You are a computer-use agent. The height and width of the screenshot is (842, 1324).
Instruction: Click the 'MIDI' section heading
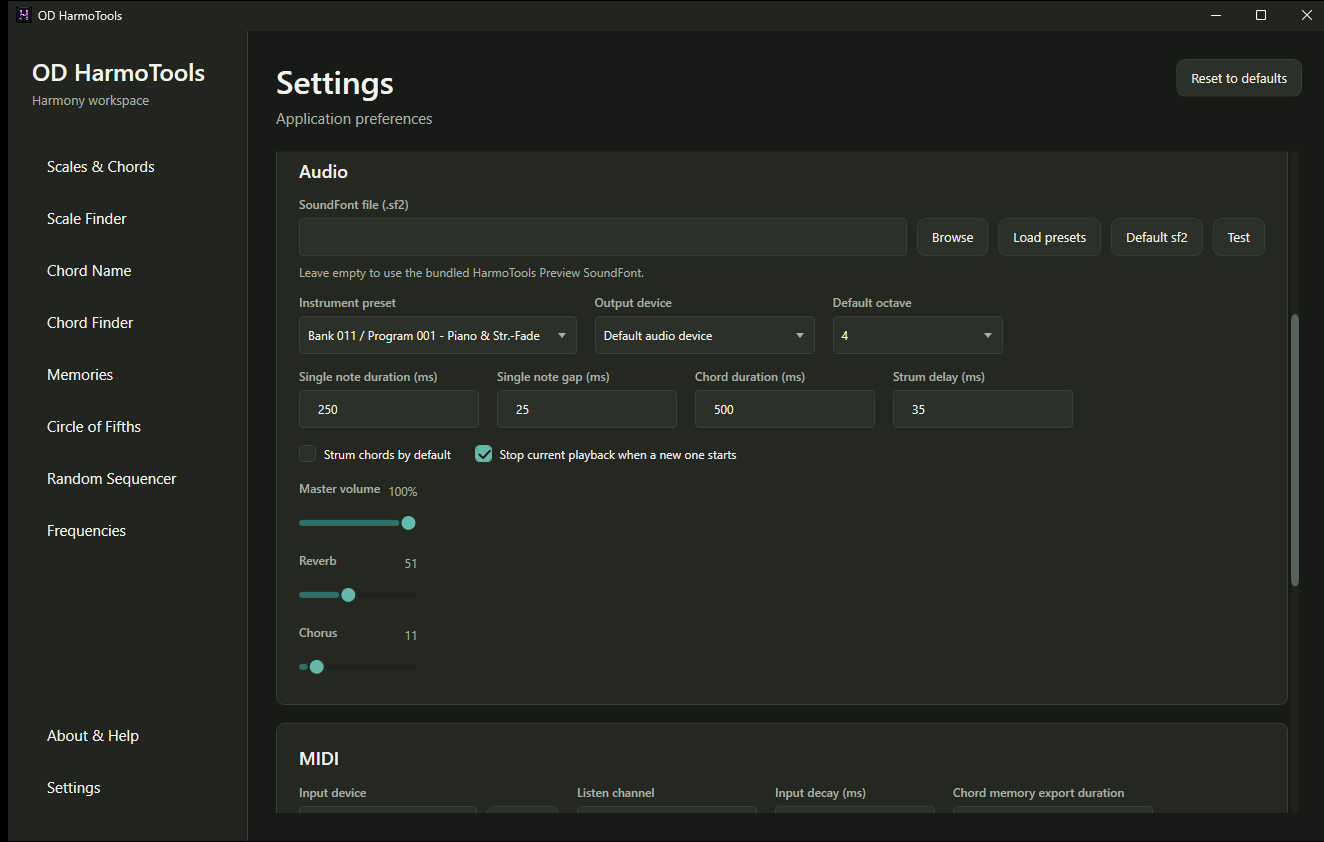coord(319,760)
